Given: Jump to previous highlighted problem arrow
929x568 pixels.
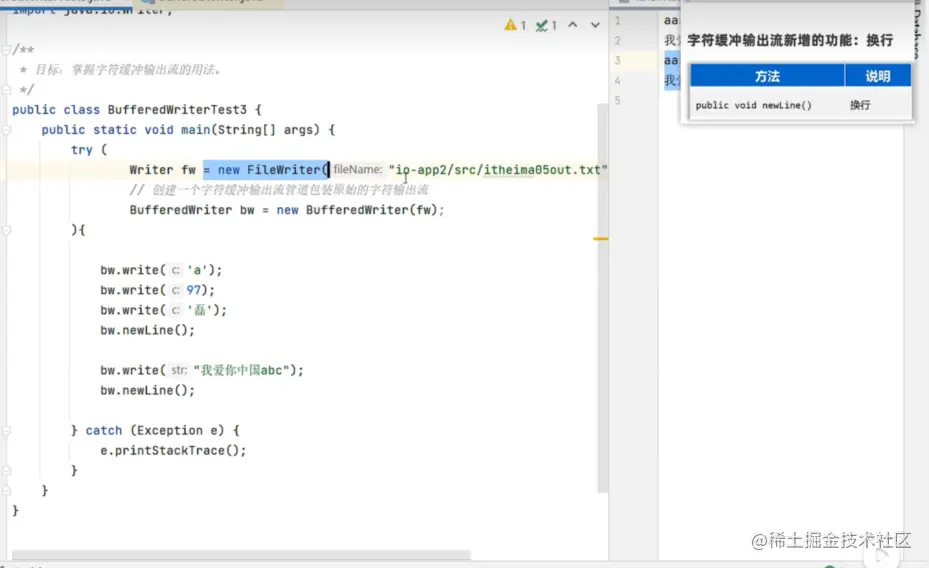Looking at the screenshot, I should click(x=572, y=25).
